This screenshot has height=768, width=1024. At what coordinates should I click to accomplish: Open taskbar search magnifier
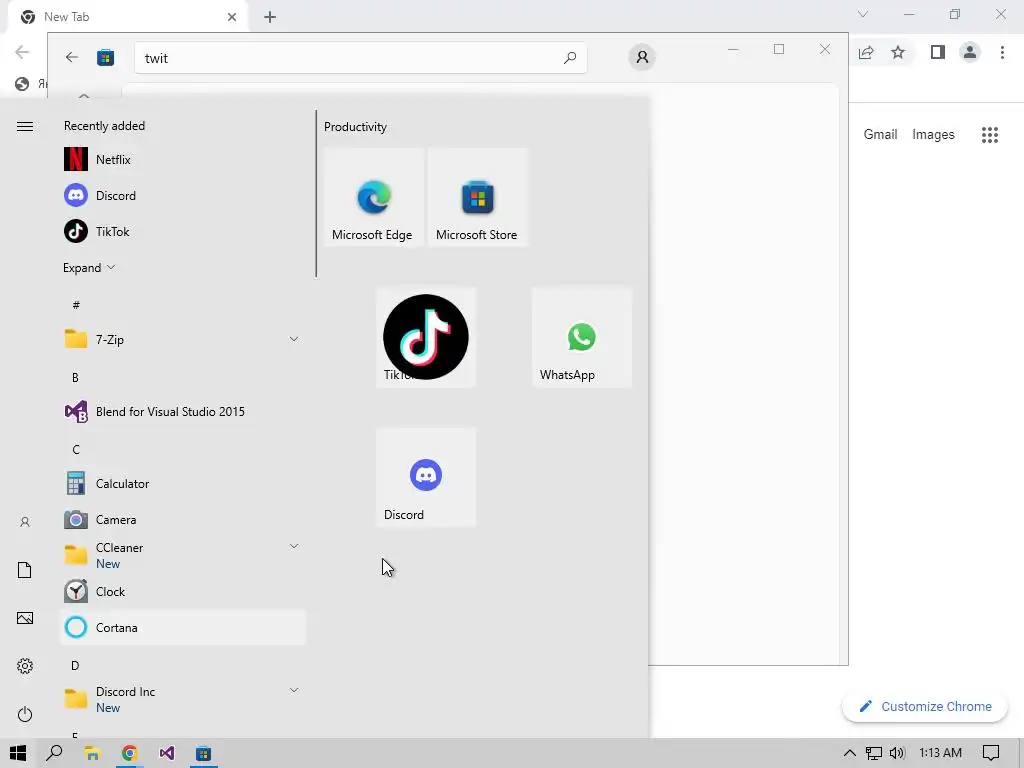pyautogui.click(x=55, y=753)
